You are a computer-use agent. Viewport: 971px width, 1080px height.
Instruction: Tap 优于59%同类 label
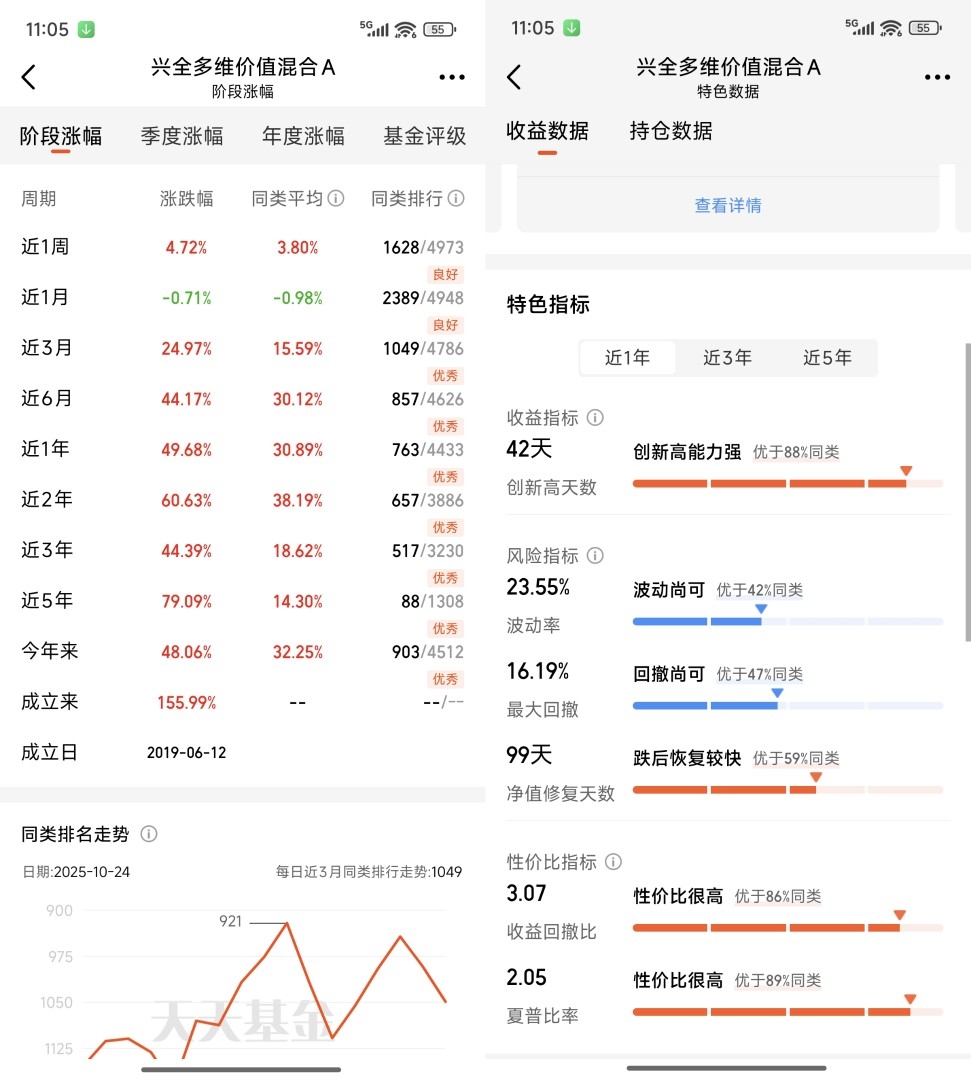(796, 758)
